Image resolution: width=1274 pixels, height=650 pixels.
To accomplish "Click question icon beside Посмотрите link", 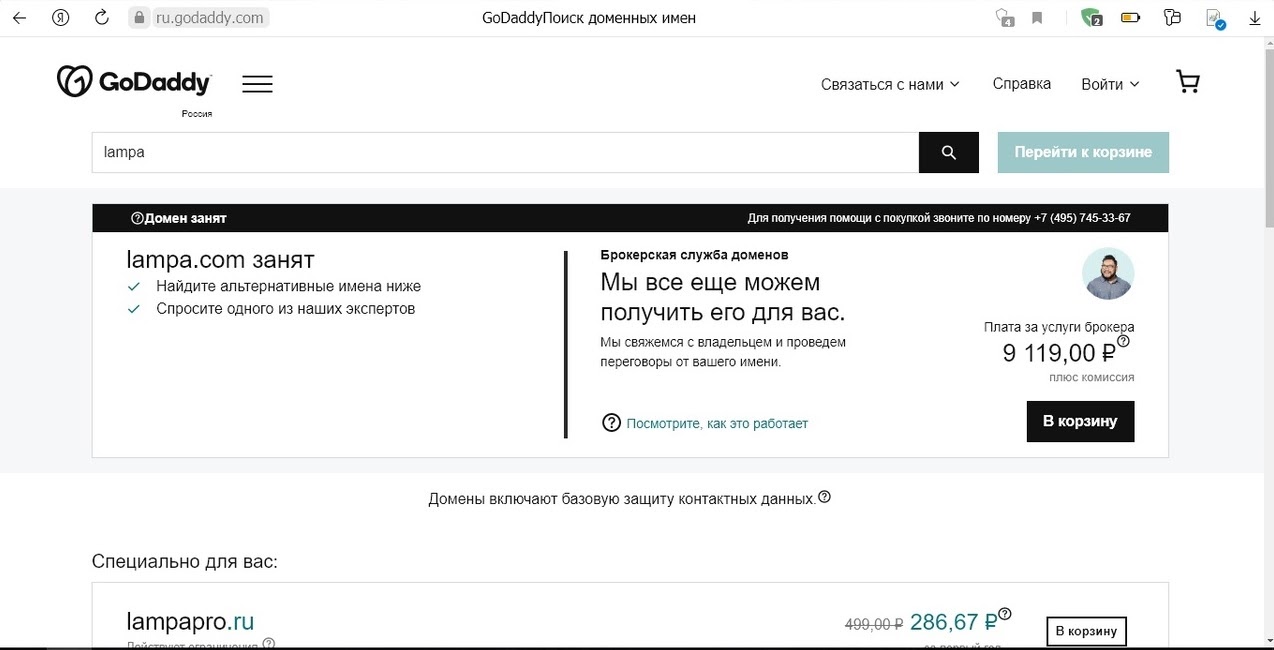I will [x=611, y=423].
